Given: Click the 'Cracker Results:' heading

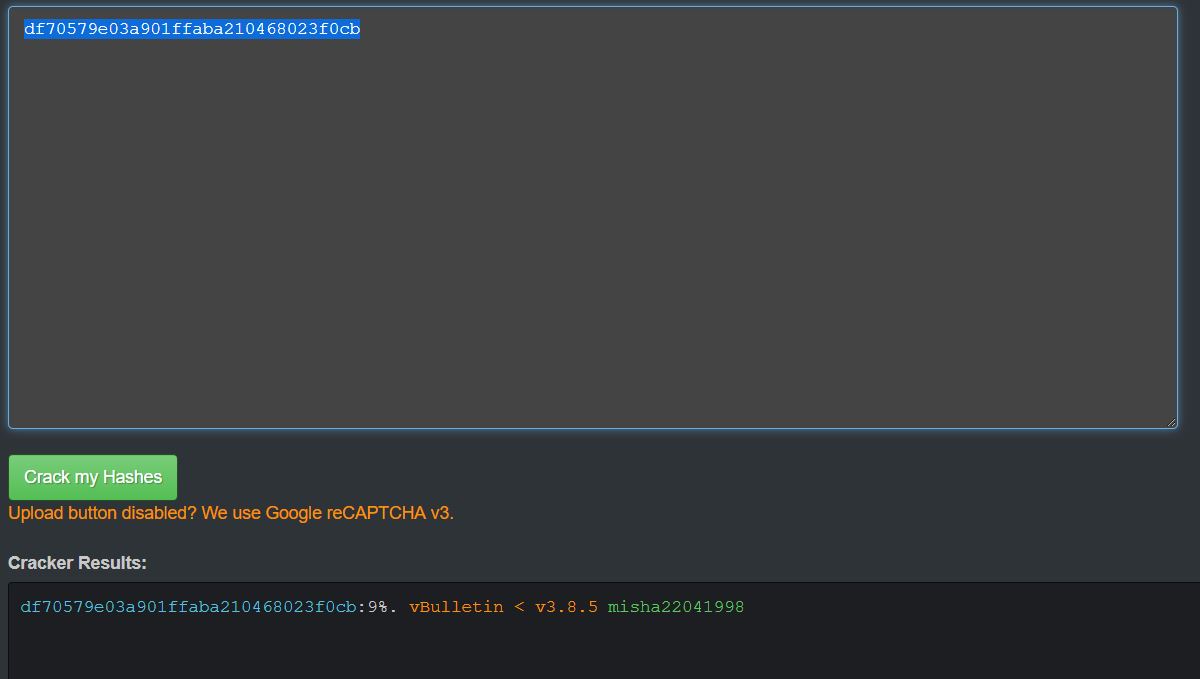Looking at the screenshot, I should [x=78, y=563].
